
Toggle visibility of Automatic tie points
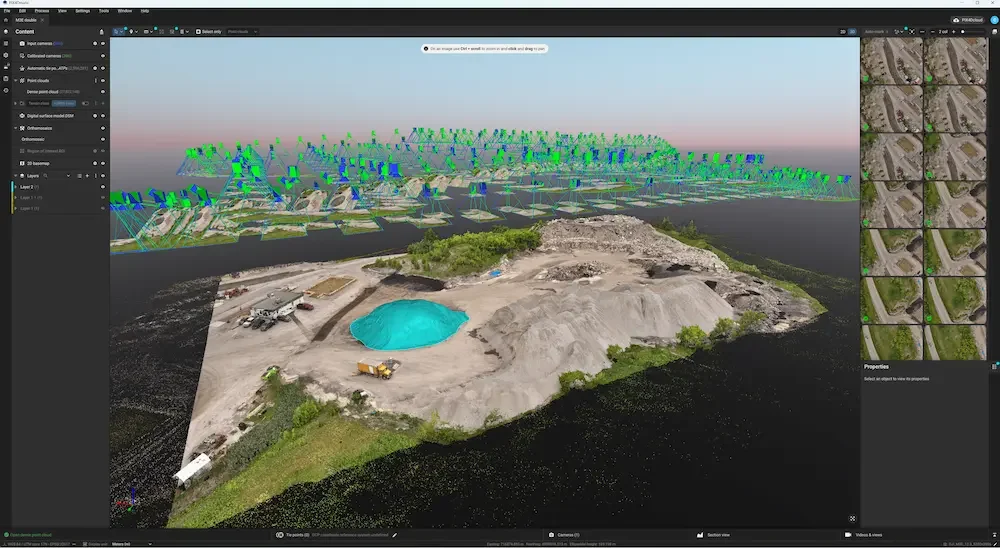(103, 68)
